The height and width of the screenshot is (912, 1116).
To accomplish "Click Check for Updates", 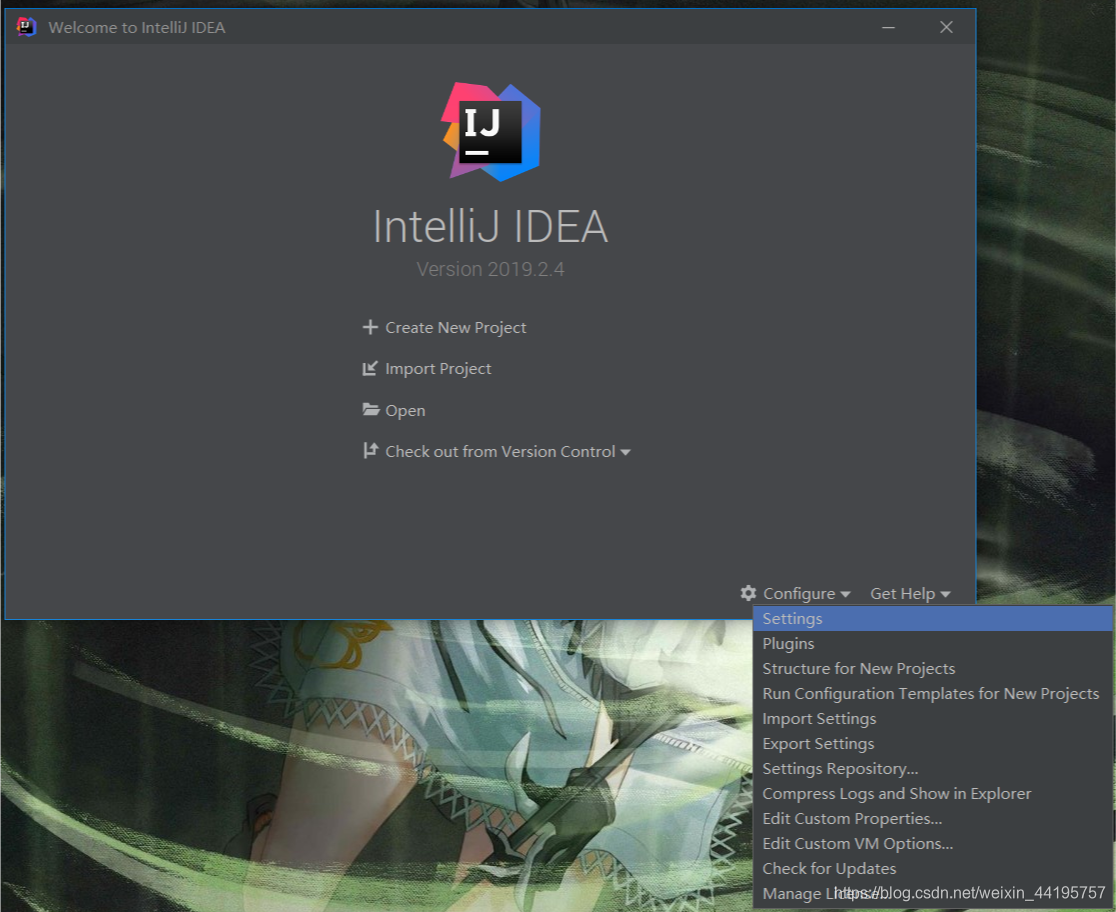I will (x=932, y=868).
